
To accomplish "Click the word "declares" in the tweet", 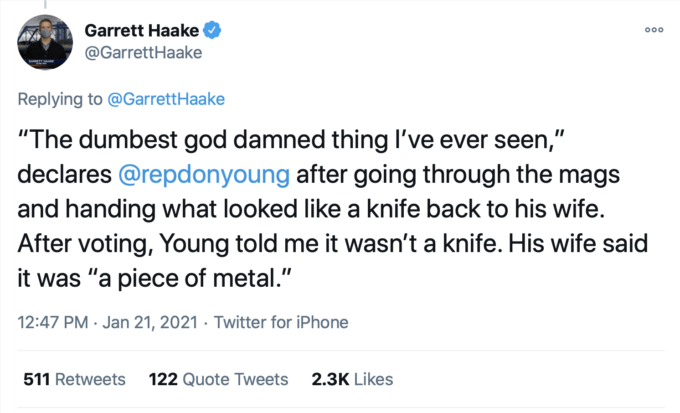I will (x=64, y=174).
